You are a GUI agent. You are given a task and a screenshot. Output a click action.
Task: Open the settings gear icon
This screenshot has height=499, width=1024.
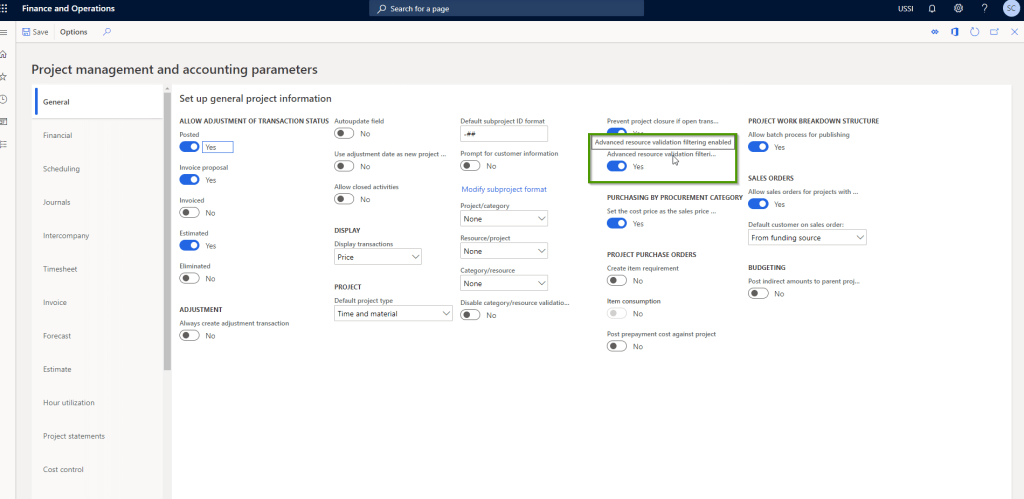coord(958,8)
